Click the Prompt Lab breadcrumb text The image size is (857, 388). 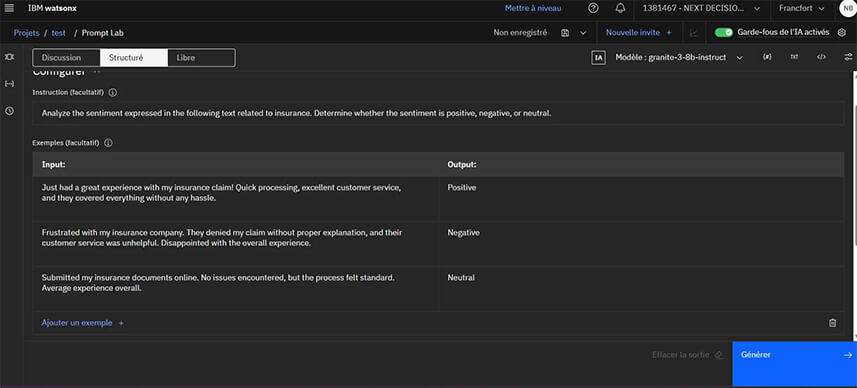(x=103, y=33)
